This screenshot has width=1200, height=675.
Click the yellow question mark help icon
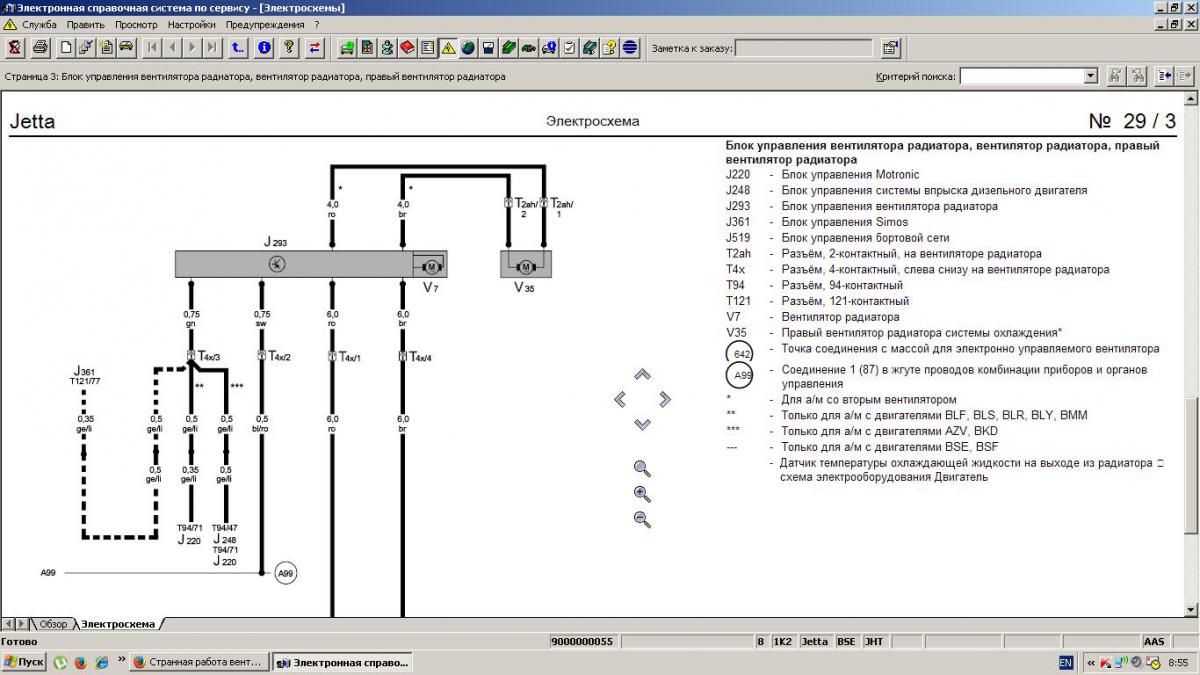click(x=289, y=47)
